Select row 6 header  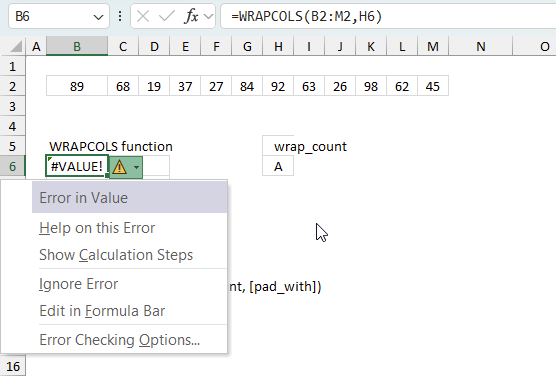click(x=13, y=166)
